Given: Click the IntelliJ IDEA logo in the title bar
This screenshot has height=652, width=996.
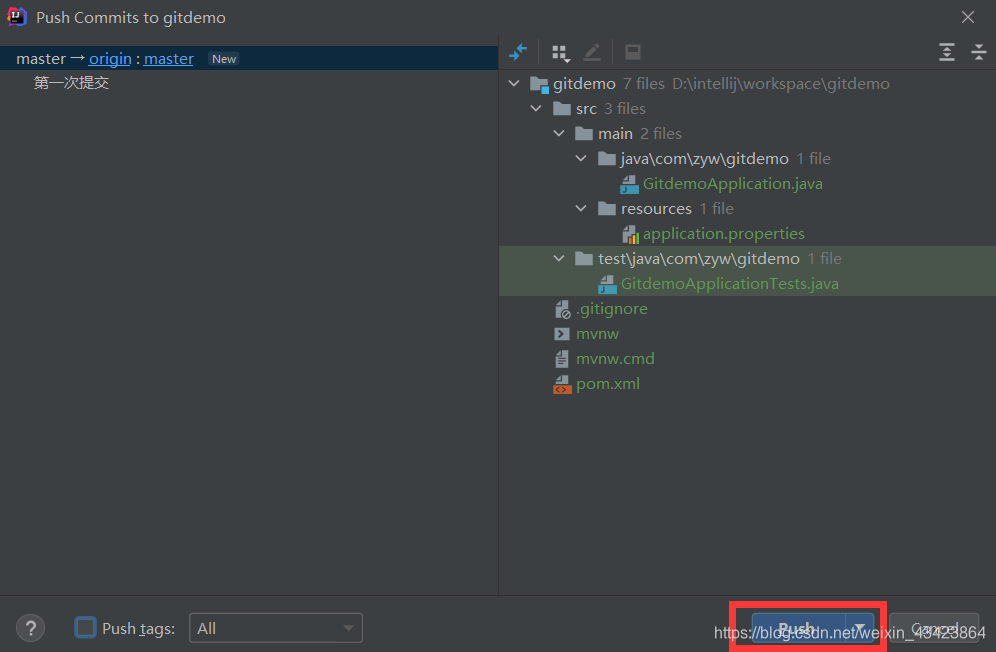Looking at the screenshot, I should [17, 17].
